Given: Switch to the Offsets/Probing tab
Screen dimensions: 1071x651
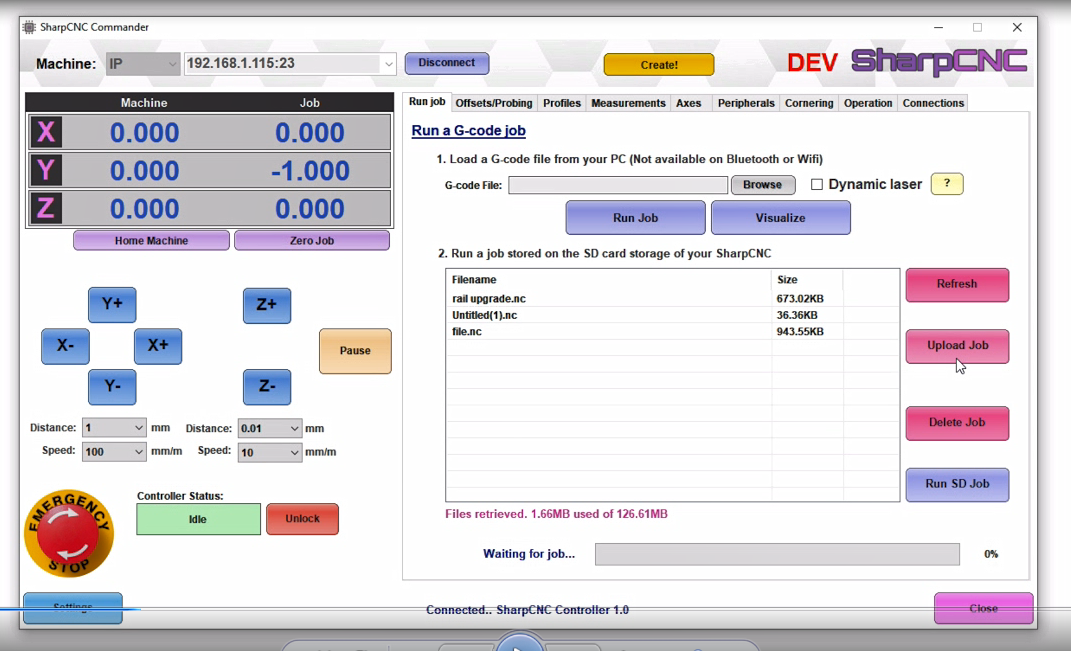Looking at the screenshot, I should pyautogui.click(x=494, y=103).
